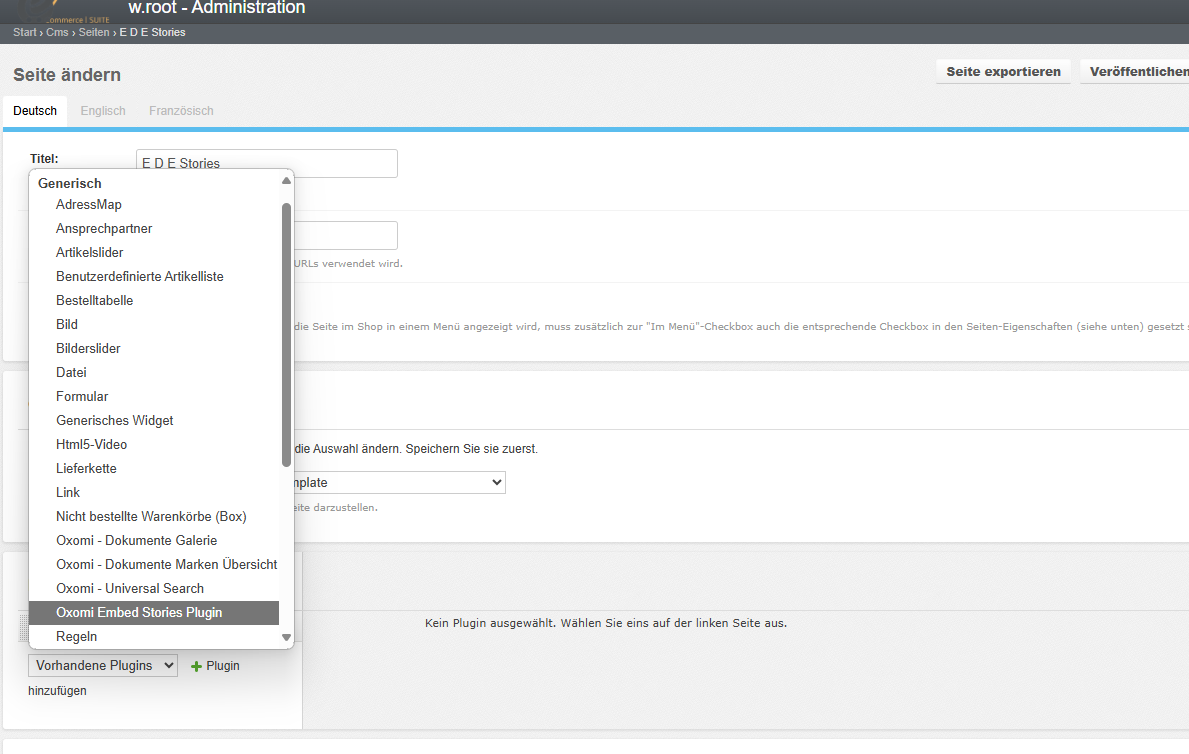This screenshot has height=754, width=1189.
Task: Choose Oxomi - Universal Search entry
Action: tap(130, 589)
